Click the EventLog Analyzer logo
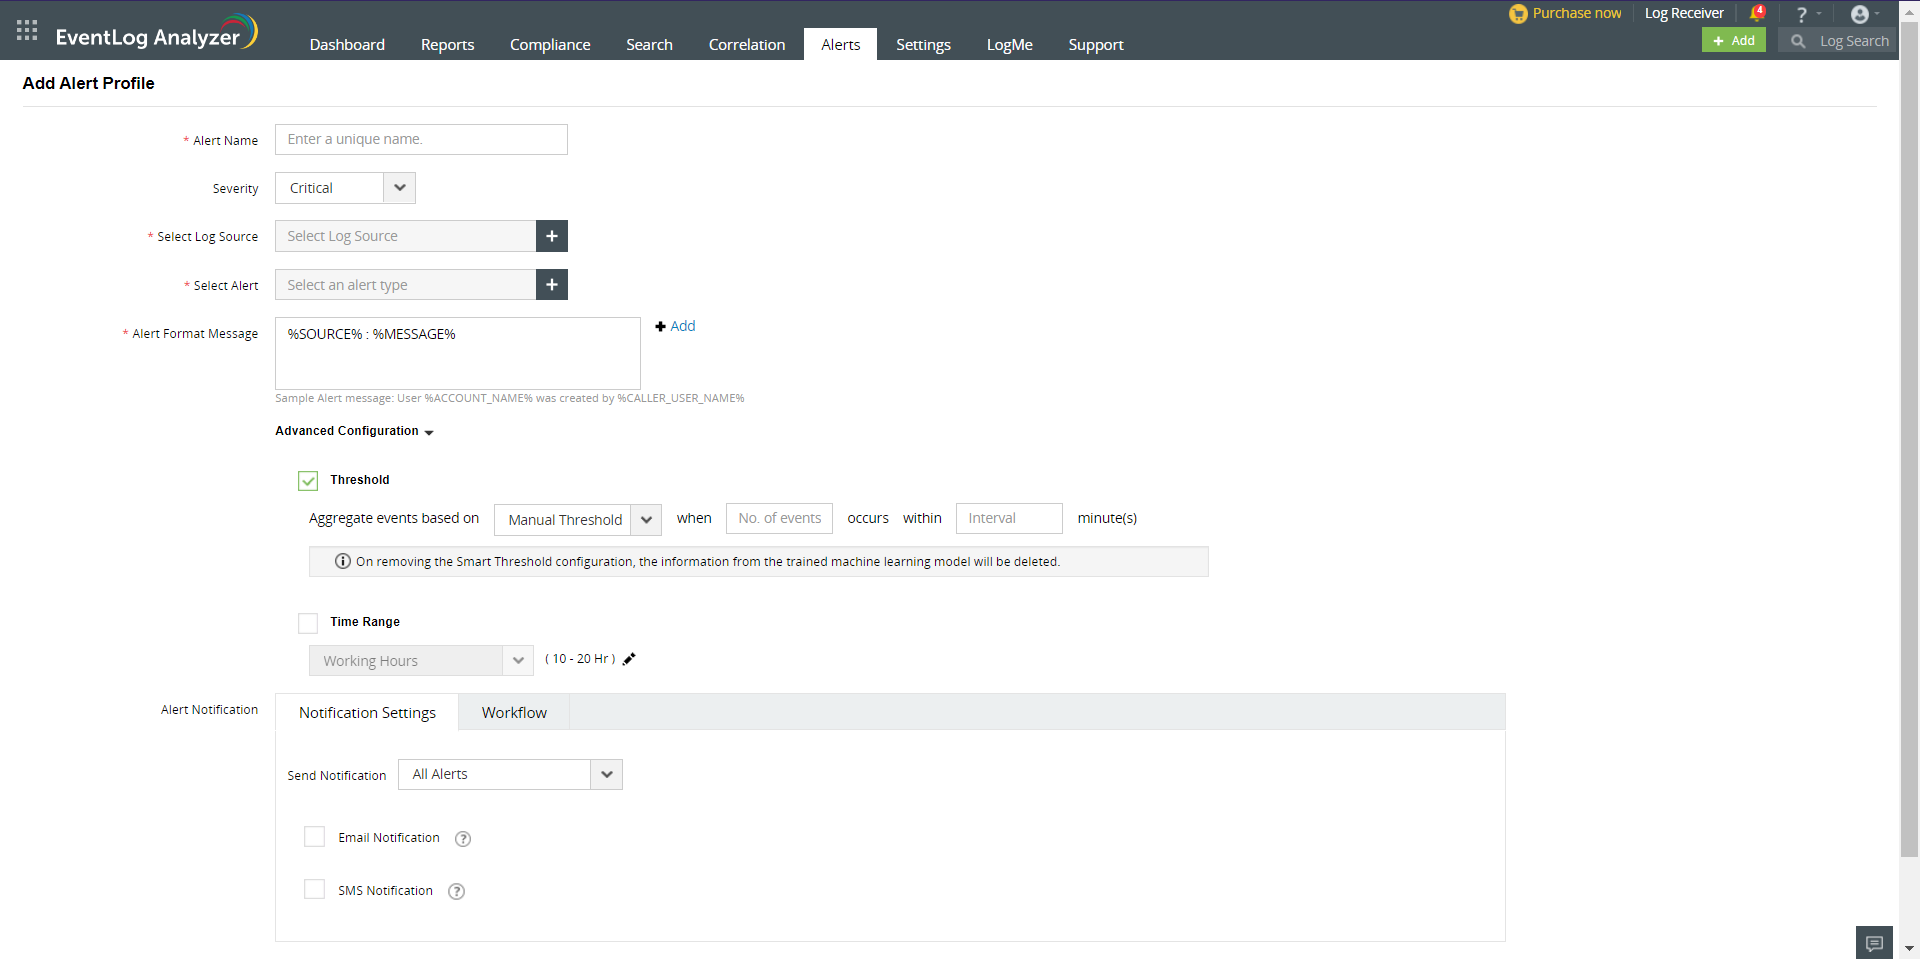 157,33
